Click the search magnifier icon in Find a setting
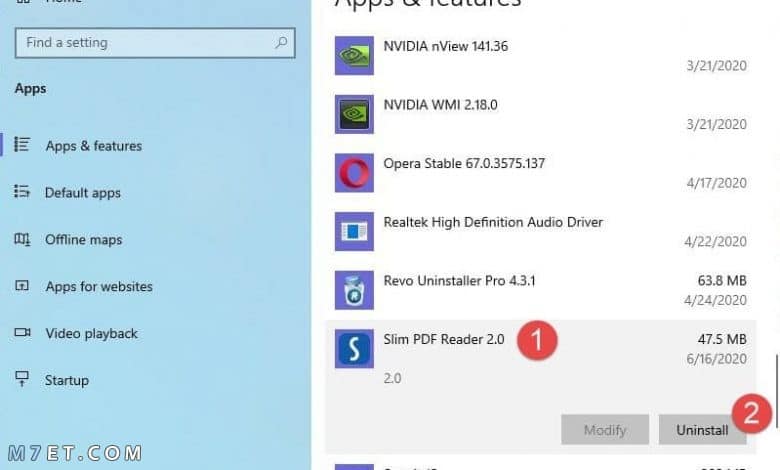 [x=282, y=43]
